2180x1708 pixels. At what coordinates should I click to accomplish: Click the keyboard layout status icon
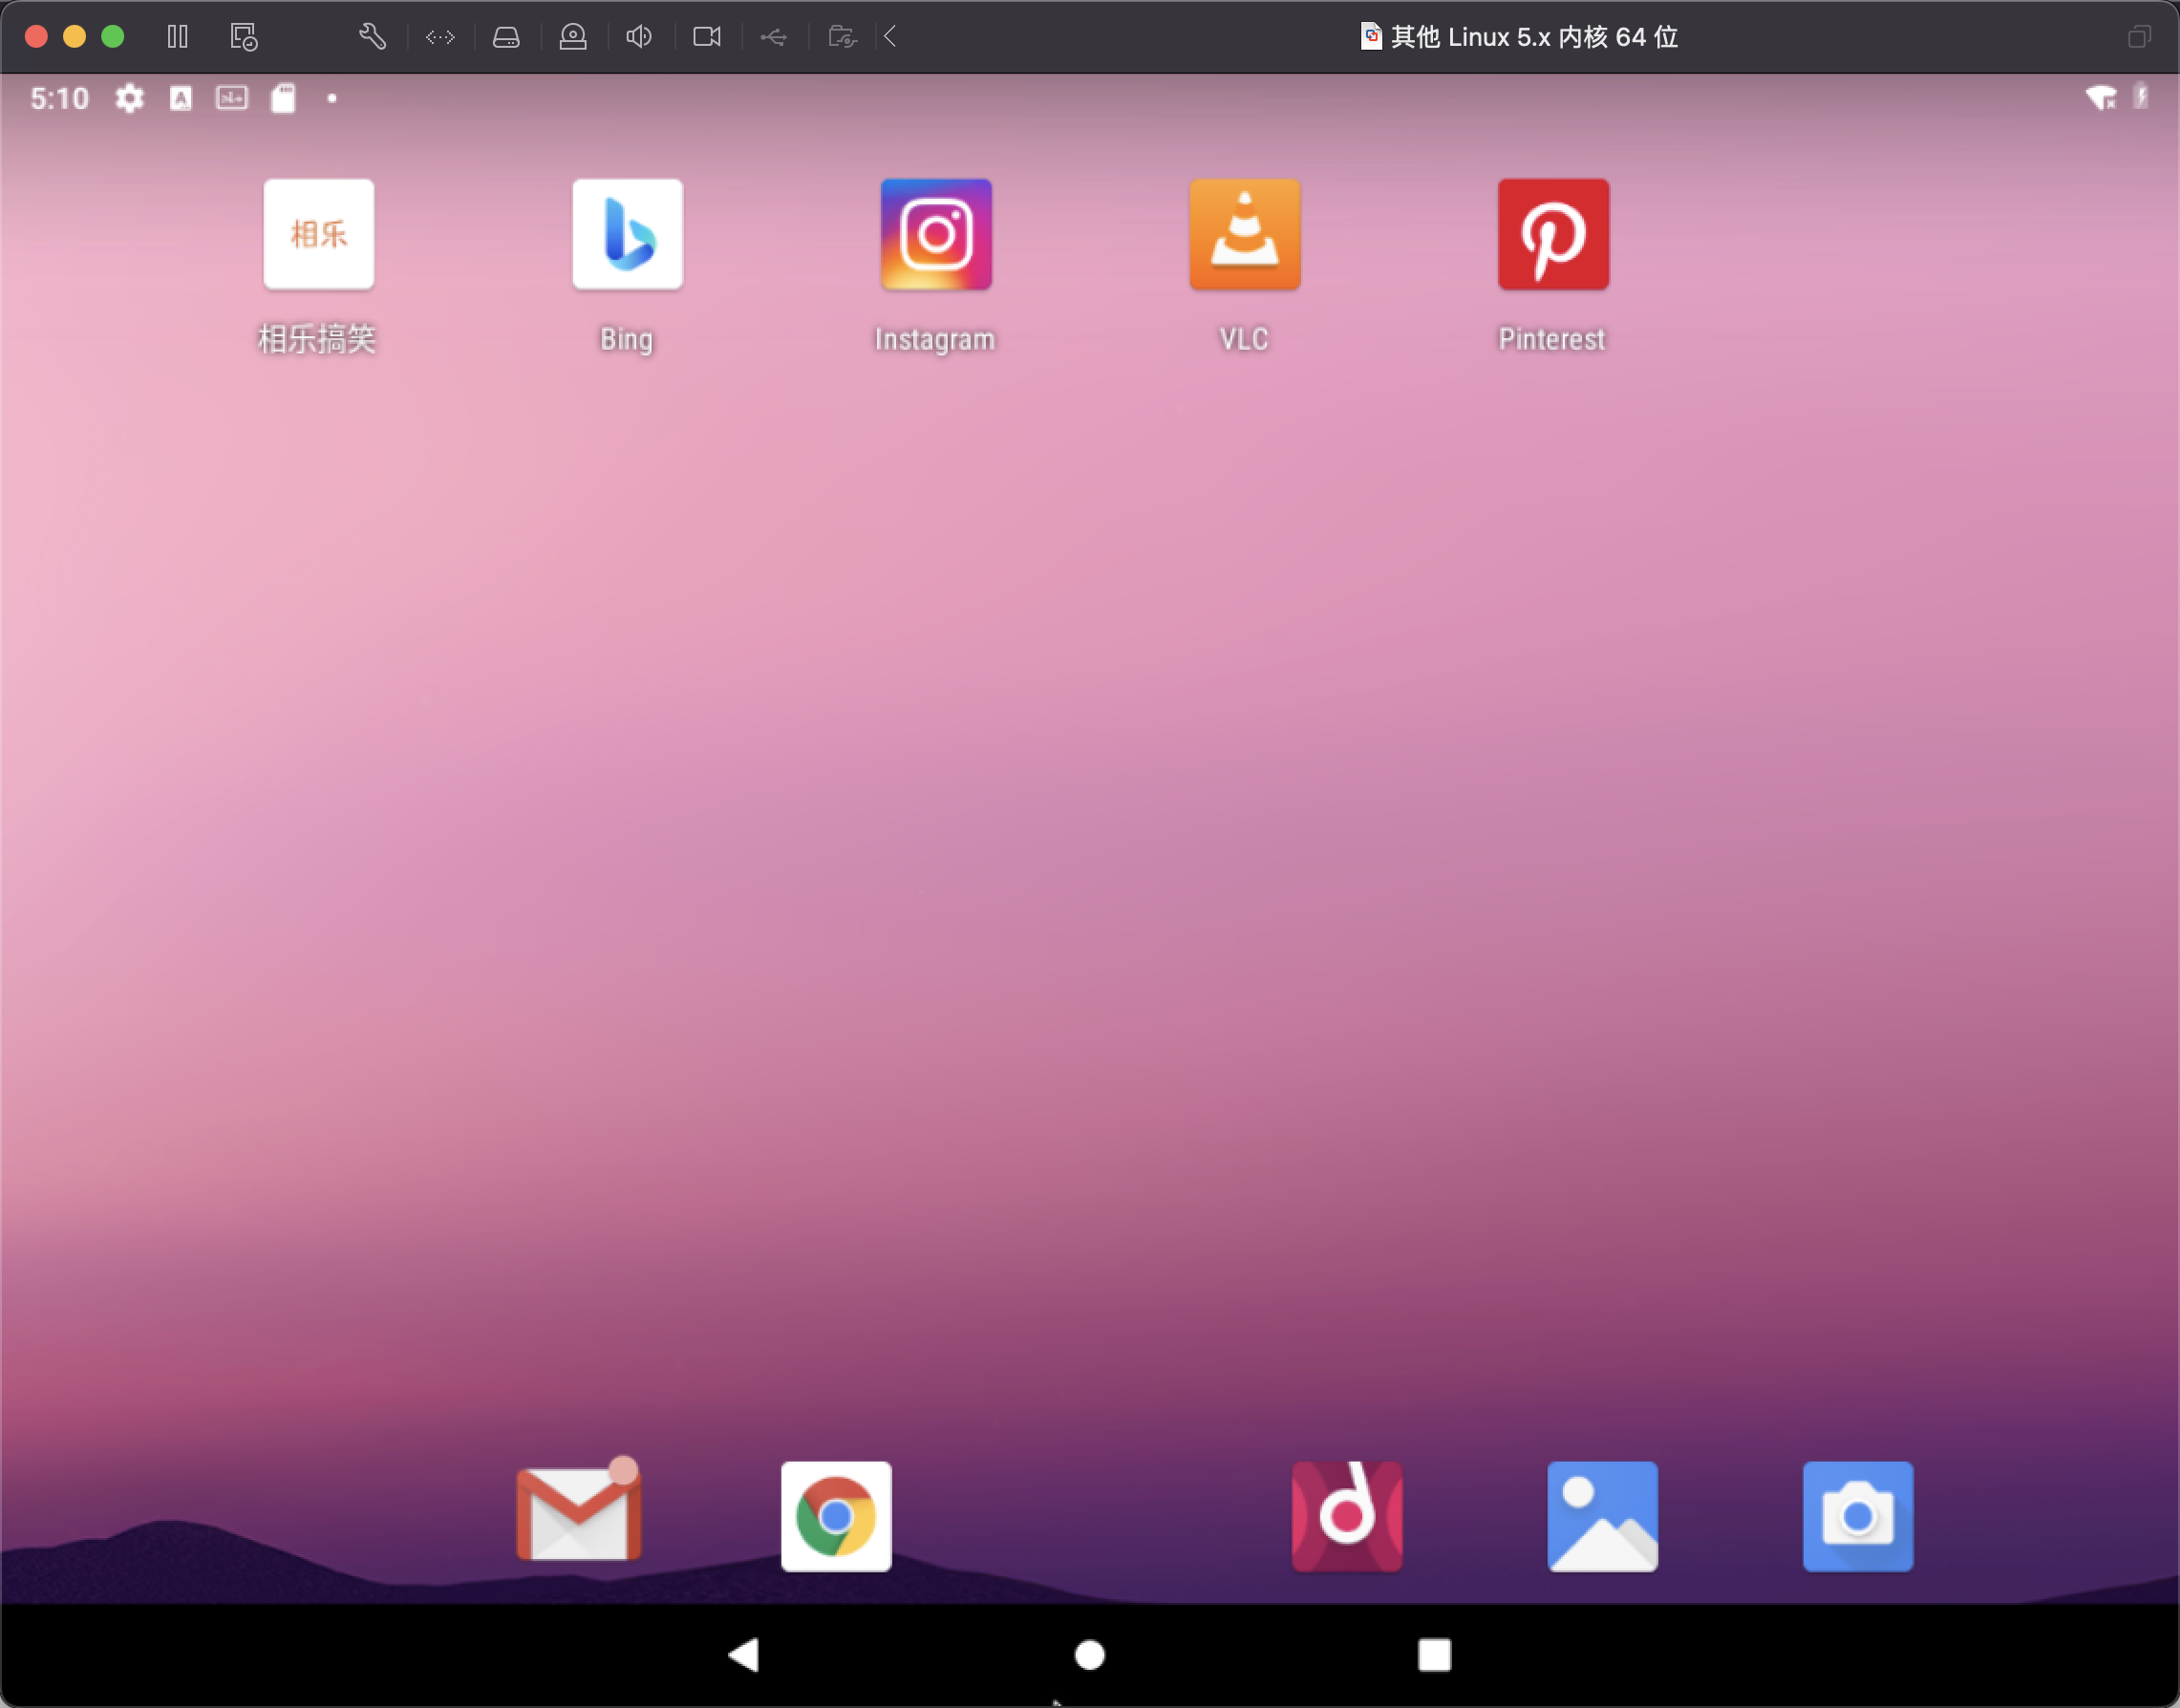[232, 98]
